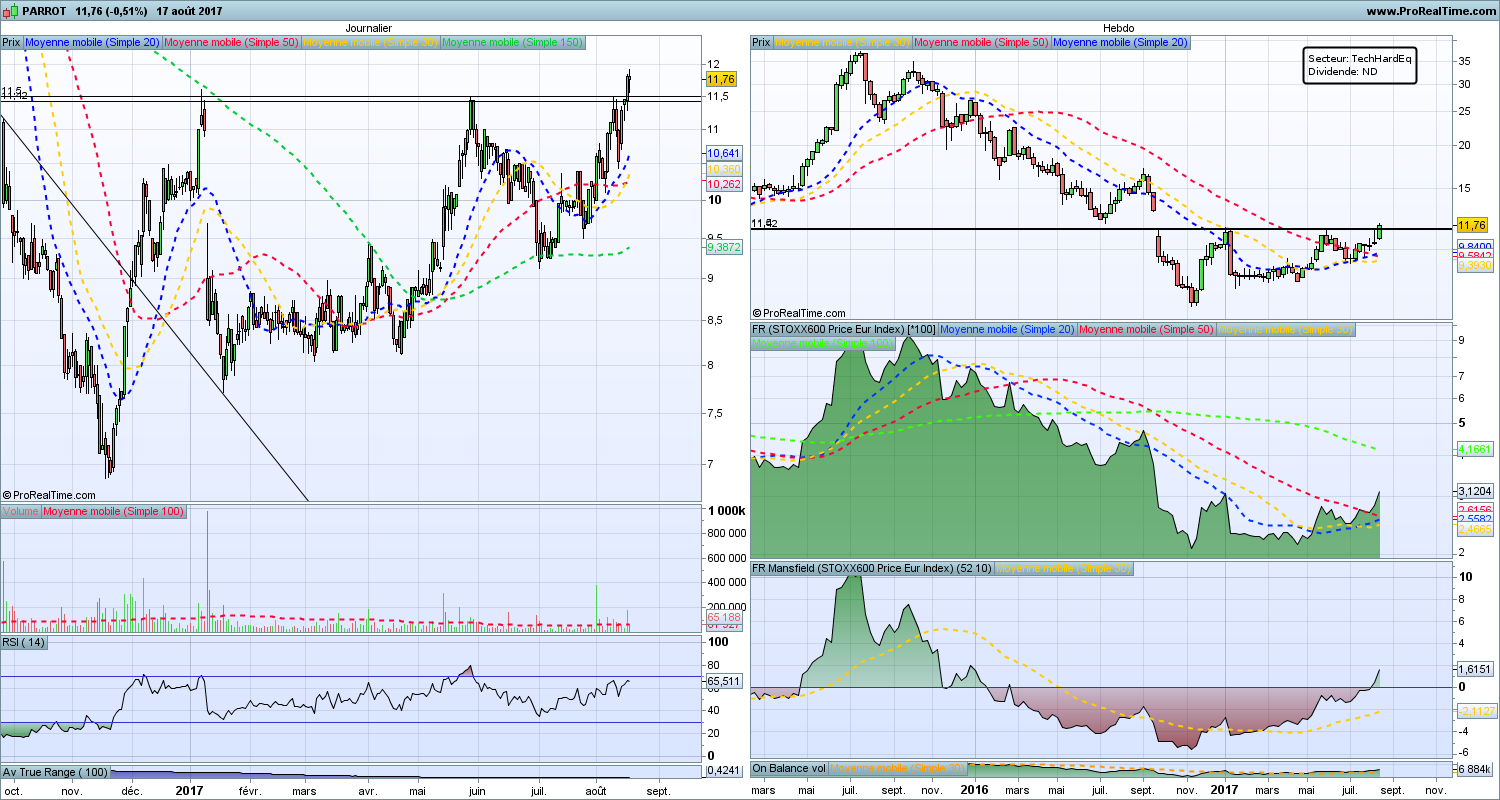
Task: Click the Secteur: TechHardEq text
Action: 1360,59
